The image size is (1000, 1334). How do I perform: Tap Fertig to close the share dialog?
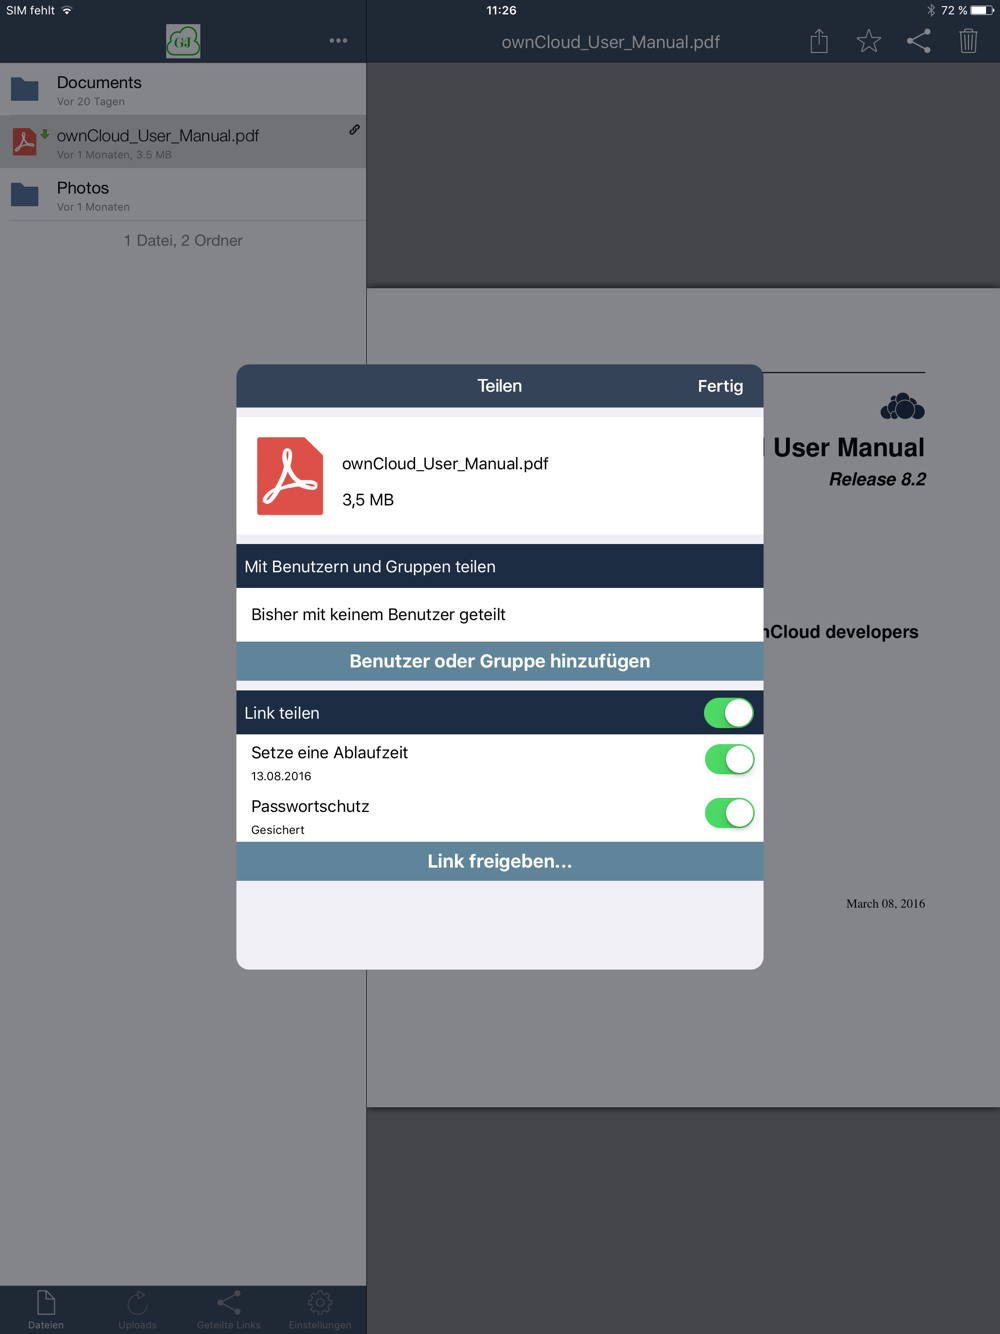pyautogui.click(x=720, y=386)
